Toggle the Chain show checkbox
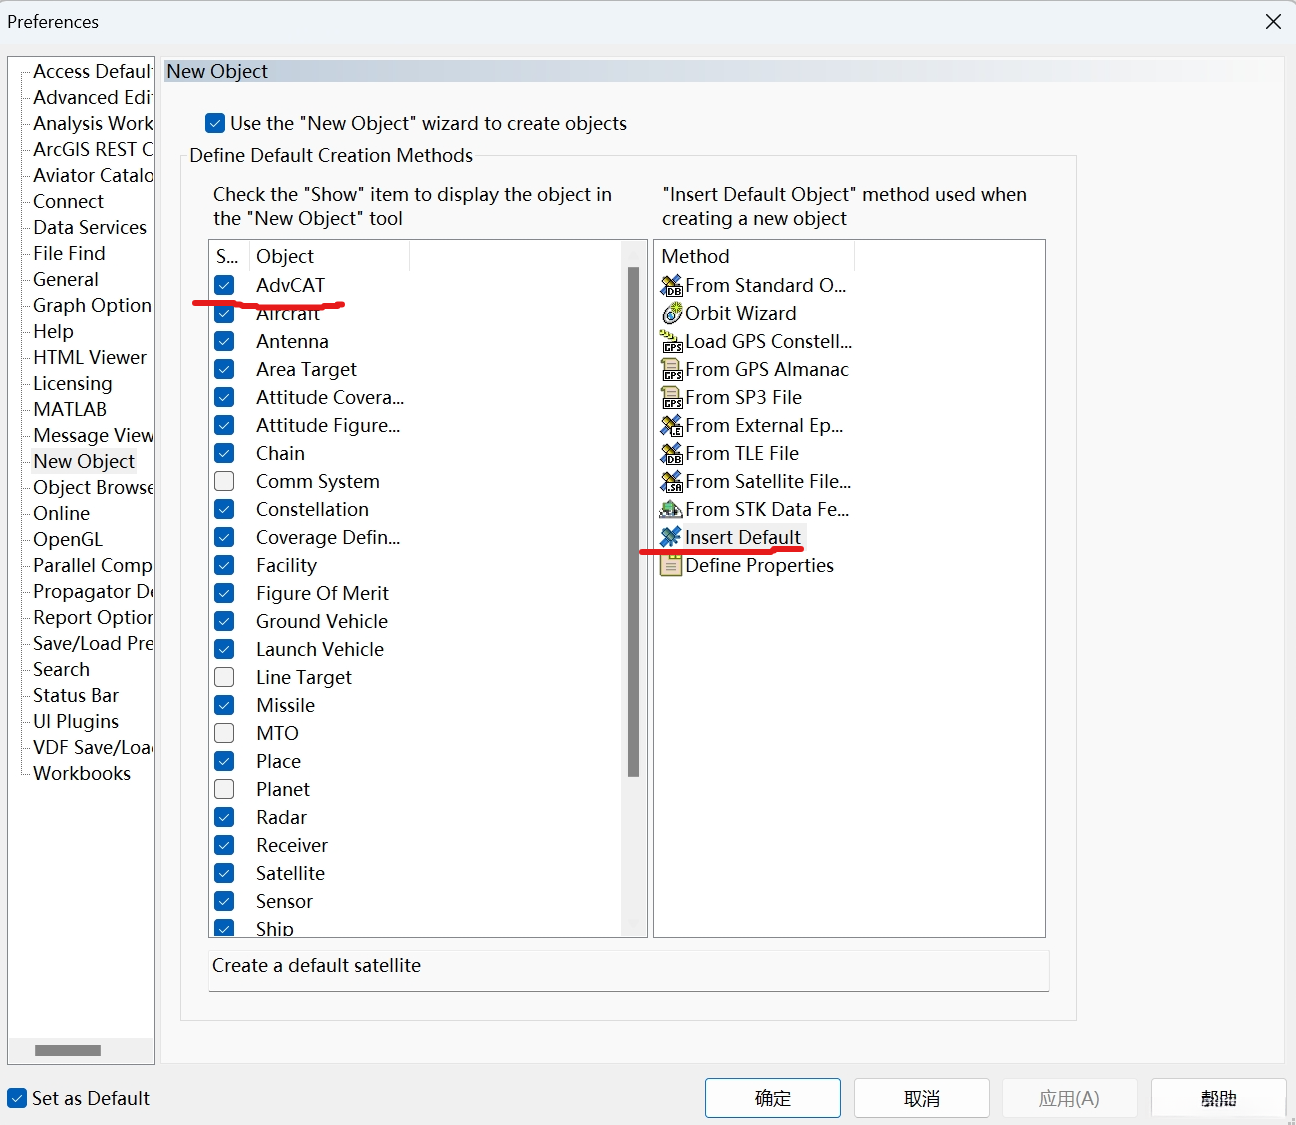Image resolution: width=1296 pixels, height=1125 pixels. click(x=224, y=453)
